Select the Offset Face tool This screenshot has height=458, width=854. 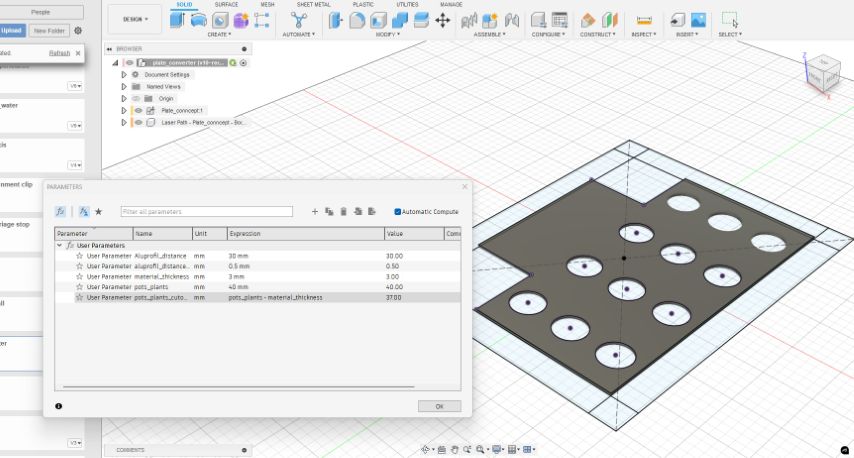point(421,21)
